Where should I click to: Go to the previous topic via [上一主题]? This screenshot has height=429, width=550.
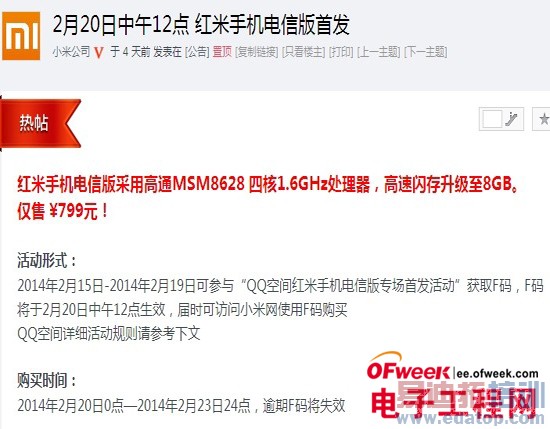point(378,52)
